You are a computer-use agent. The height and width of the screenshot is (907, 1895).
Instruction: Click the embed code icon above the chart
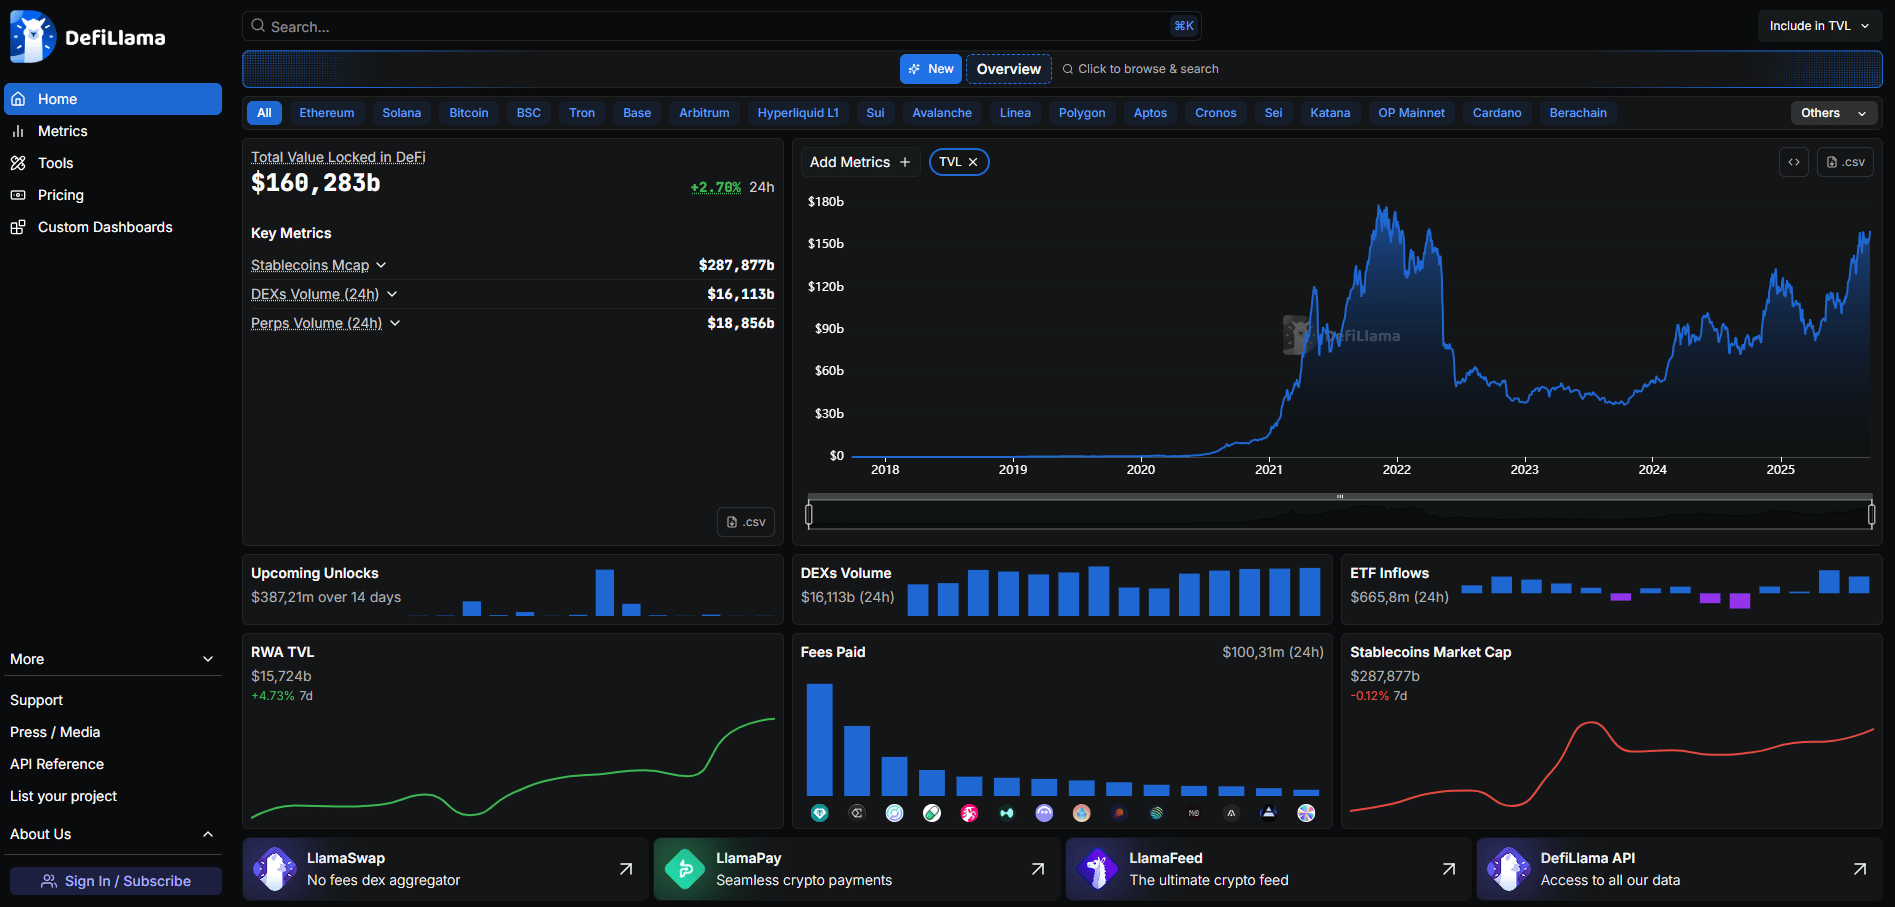(x=1794, y=162)
